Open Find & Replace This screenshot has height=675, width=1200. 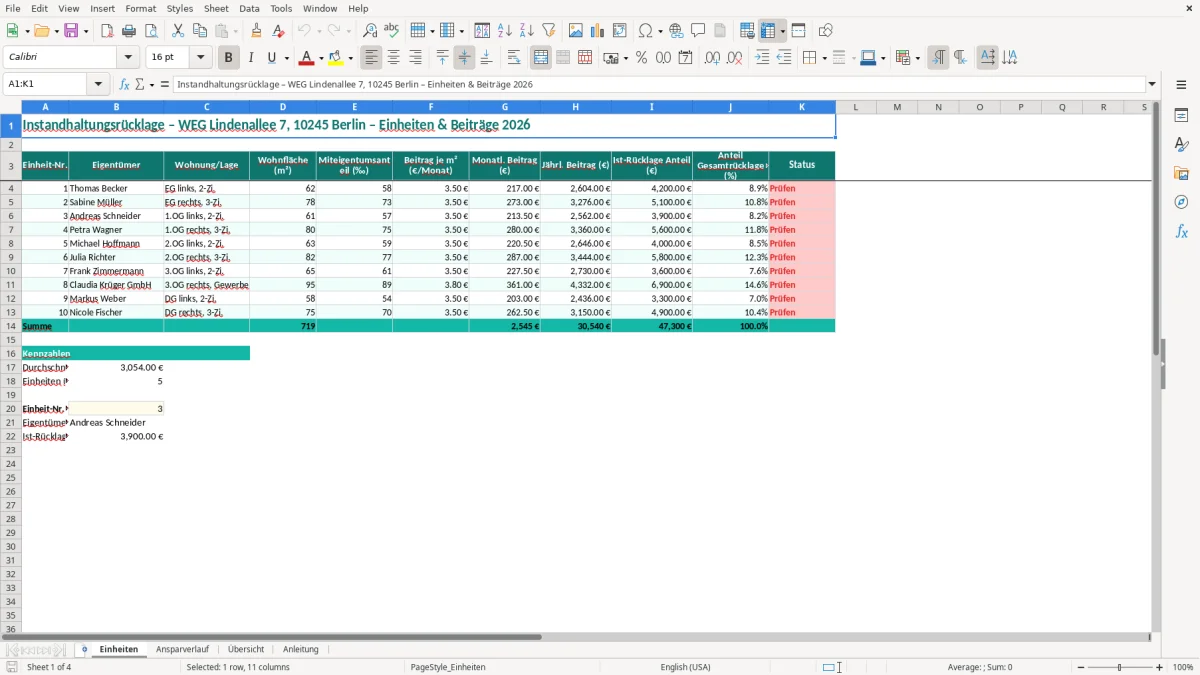(x=370, y=31)
